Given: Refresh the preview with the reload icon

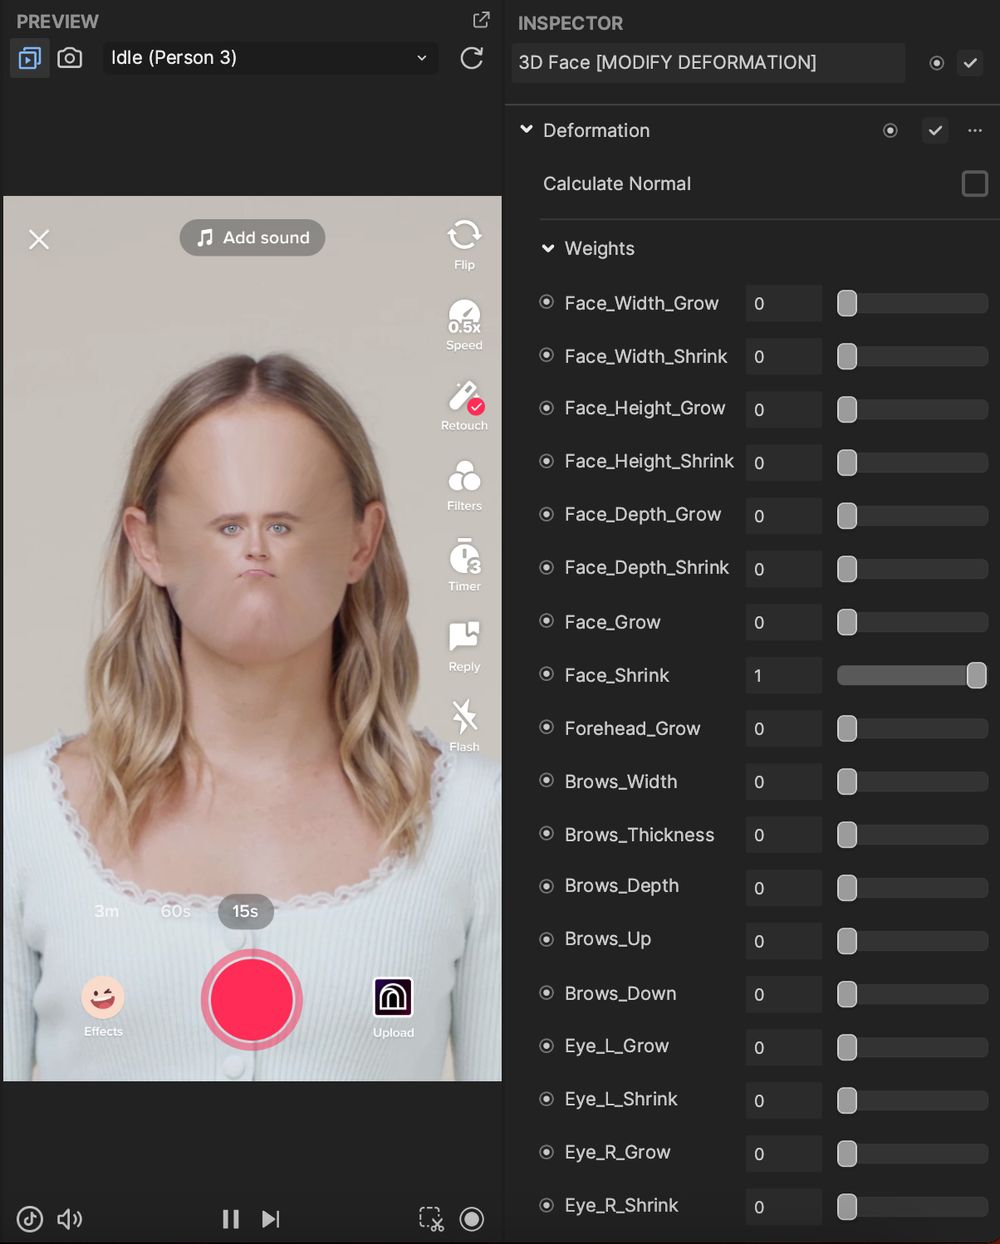Looking at the screenshot, I should [471, 58].
